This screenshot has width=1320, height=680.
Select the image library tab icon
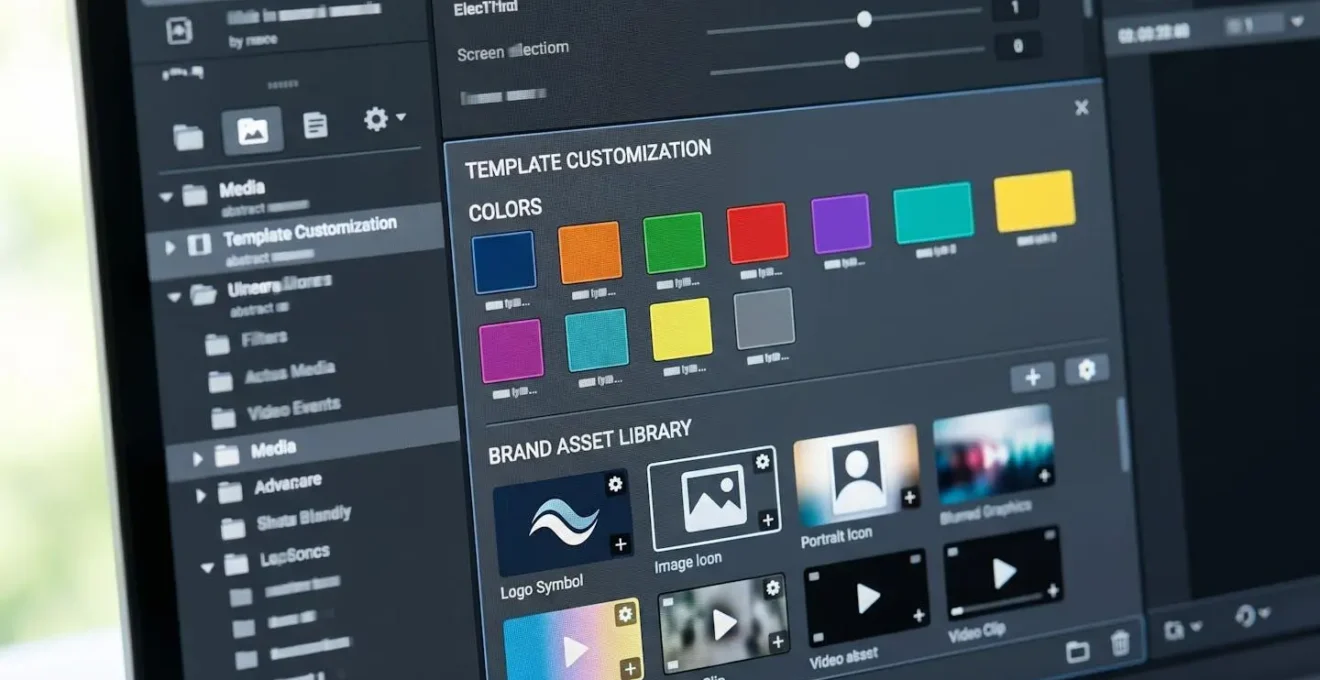(x=252, y=130)
